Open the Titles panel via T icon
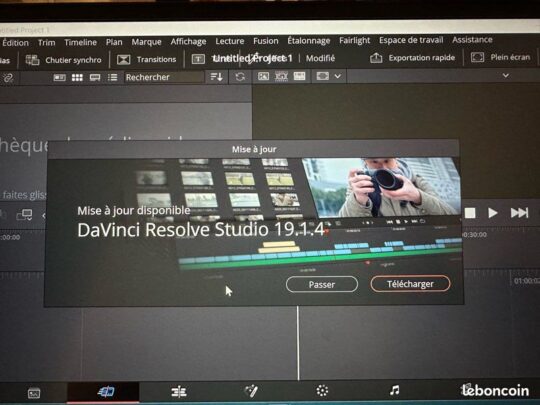The image size is (540, 405). tap(198, 59)
